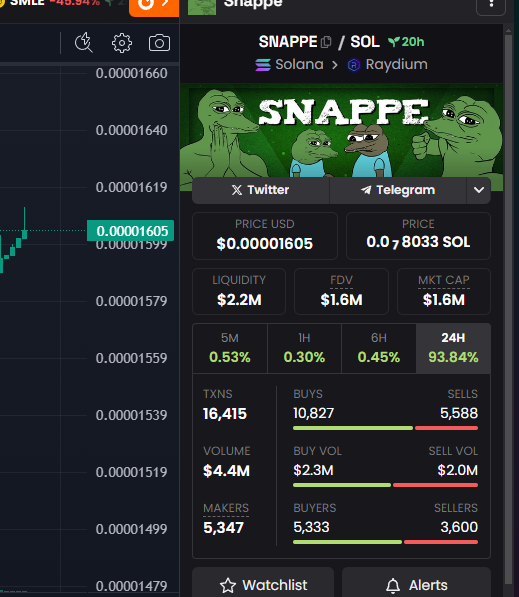Click the VOLUME value $4.4M

pos(226,471)
